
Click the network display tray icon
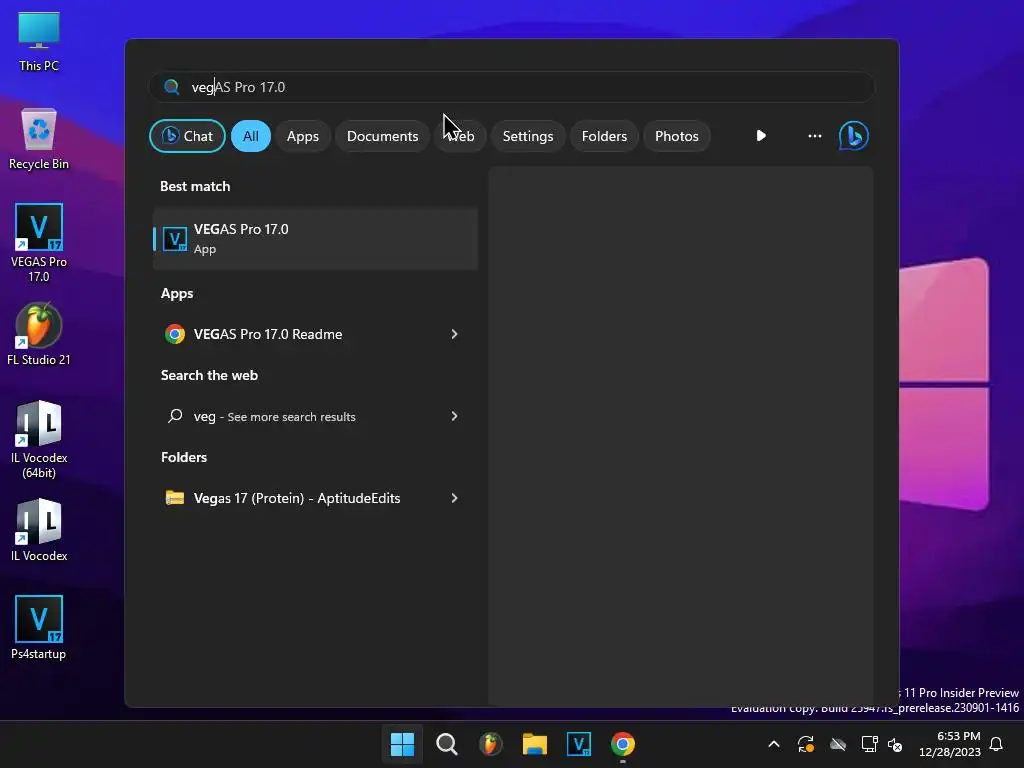tap(869, 744)
